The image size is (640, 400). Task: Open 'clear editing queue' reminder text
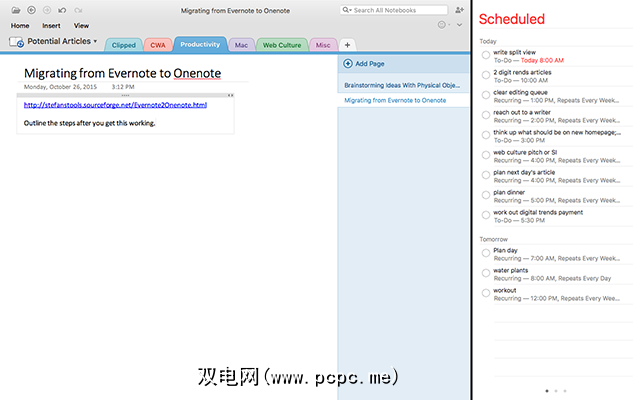point(520,92)
